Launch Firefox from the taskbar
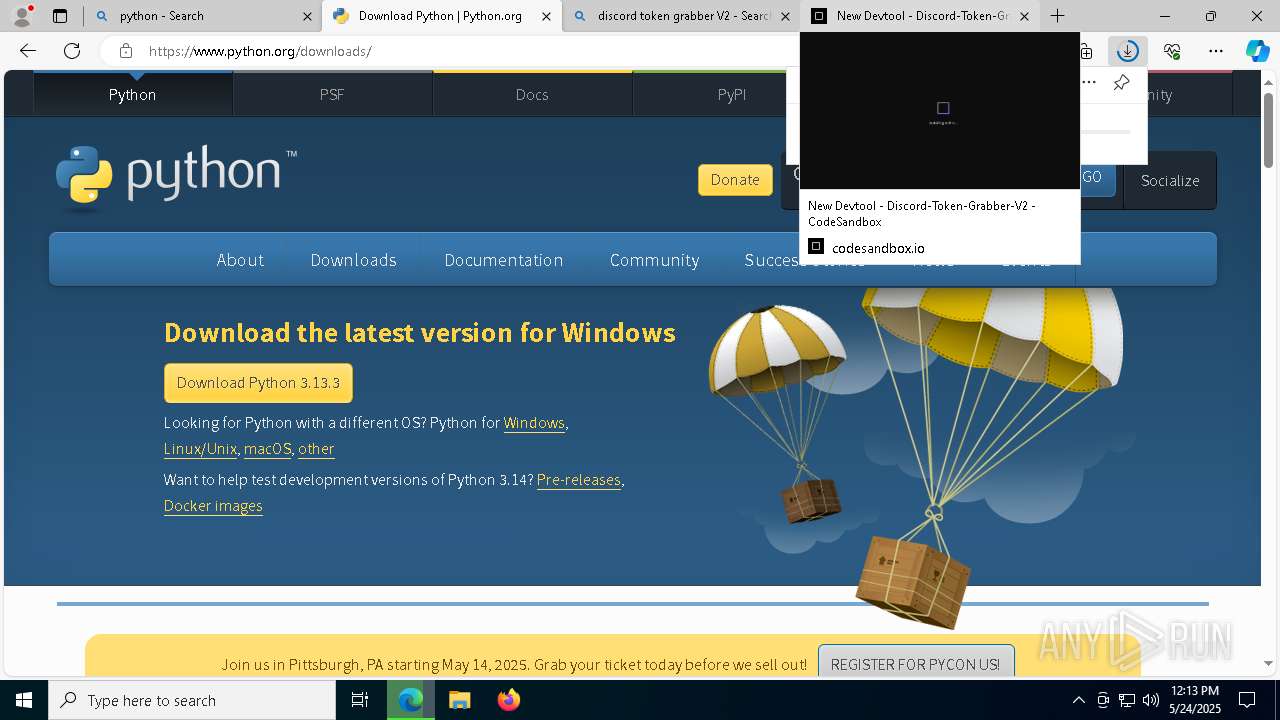The width and height of the screenshot is (1280, 720). click(508, 700)
